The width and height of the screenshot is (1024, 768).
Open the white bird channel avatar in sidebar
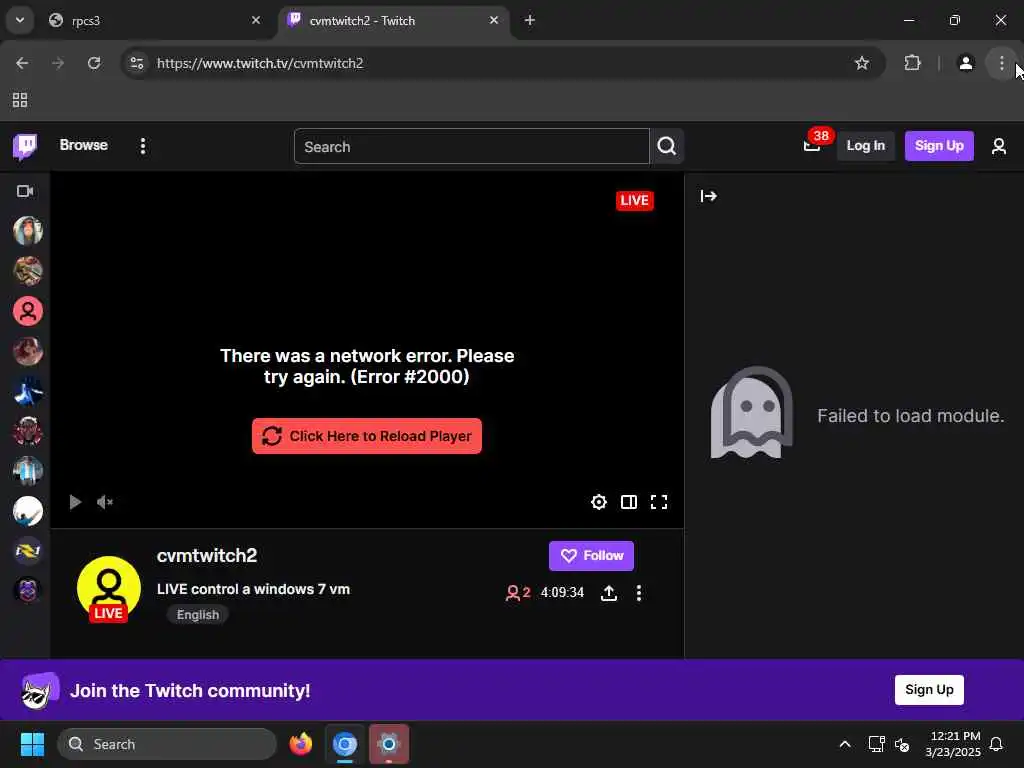coord(27,511)
